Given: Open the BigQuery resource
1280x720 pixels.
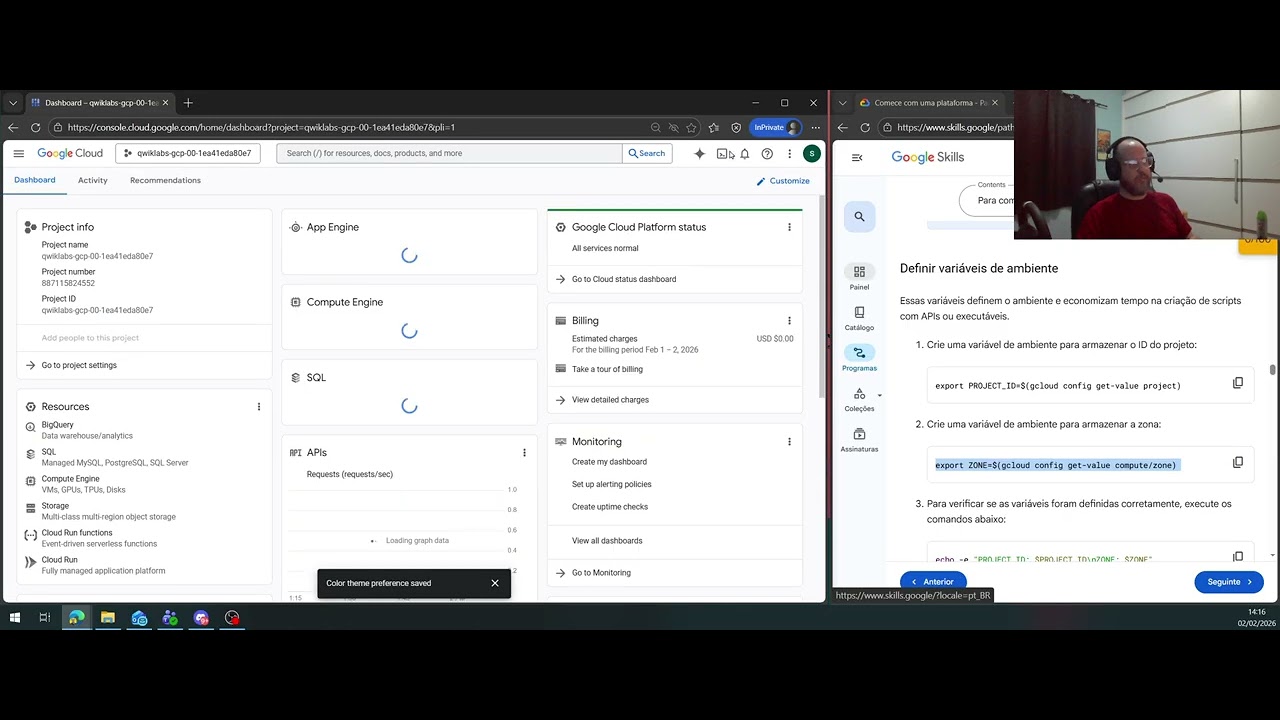Looking at the screenshot, I should point(57,425).
